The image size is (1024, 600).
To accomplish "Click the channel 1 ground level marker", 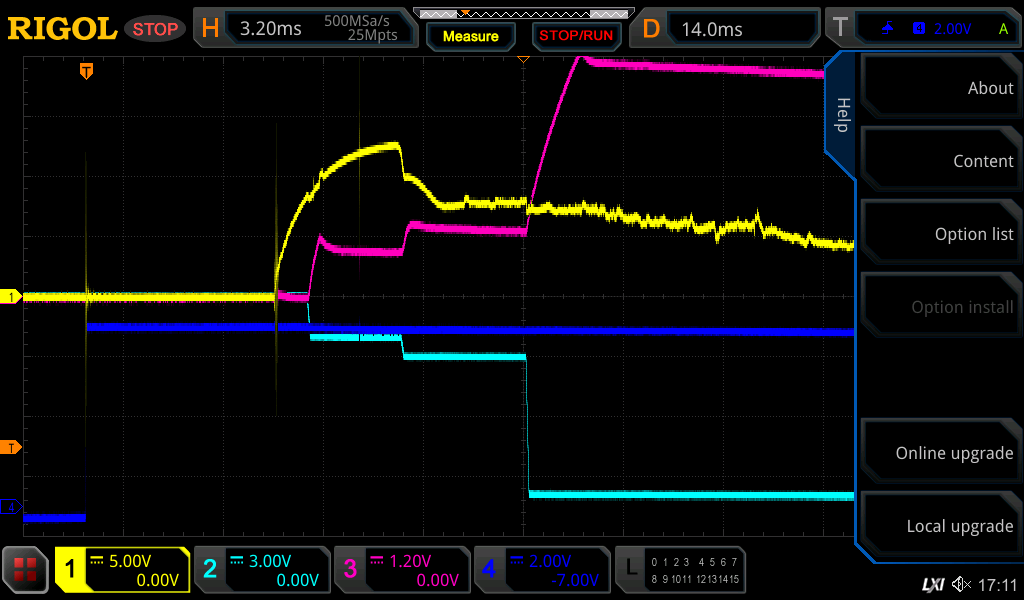I will [12, 297].
